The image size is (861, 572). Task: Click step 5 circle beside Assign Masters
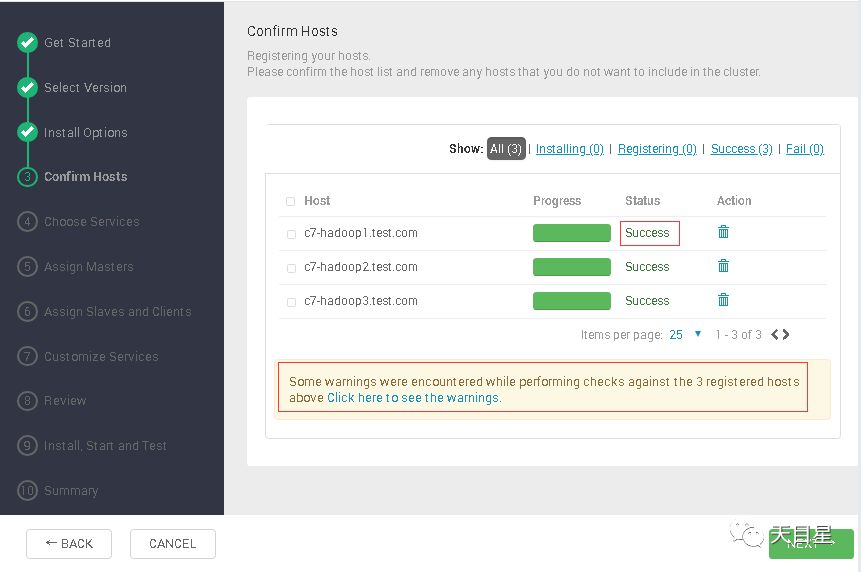27,266
